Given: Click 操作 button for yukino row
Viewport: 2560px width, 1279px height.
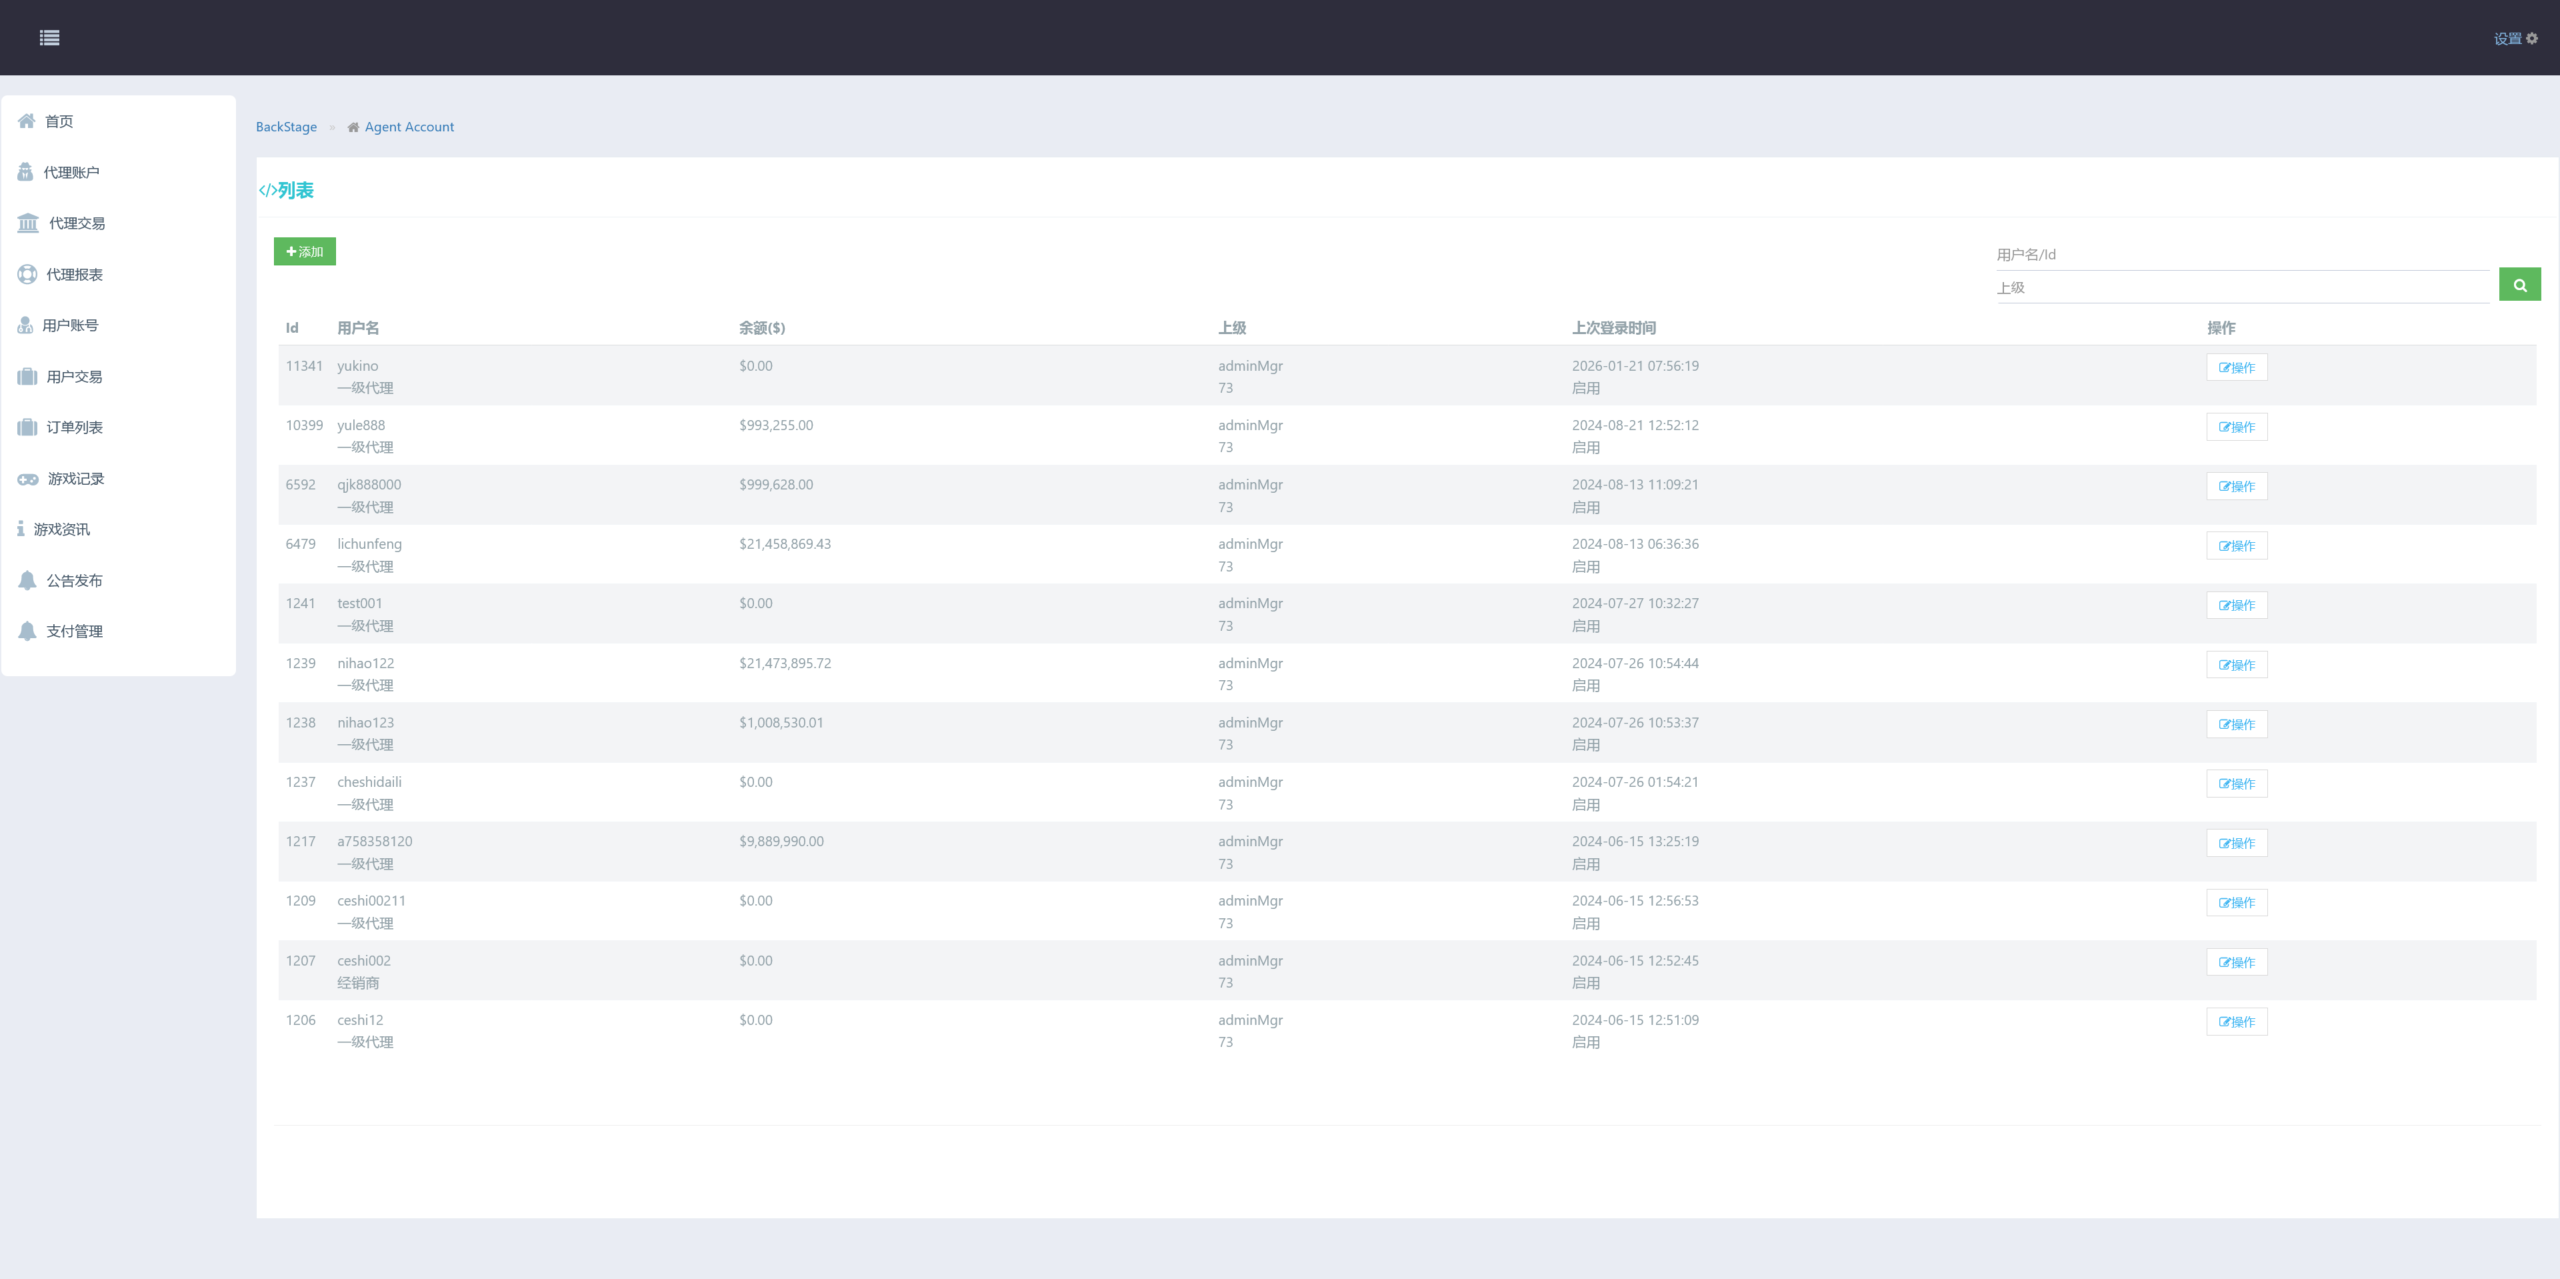Looking at the screenshot, I should pyautogui.click(x=2236, y=367).
